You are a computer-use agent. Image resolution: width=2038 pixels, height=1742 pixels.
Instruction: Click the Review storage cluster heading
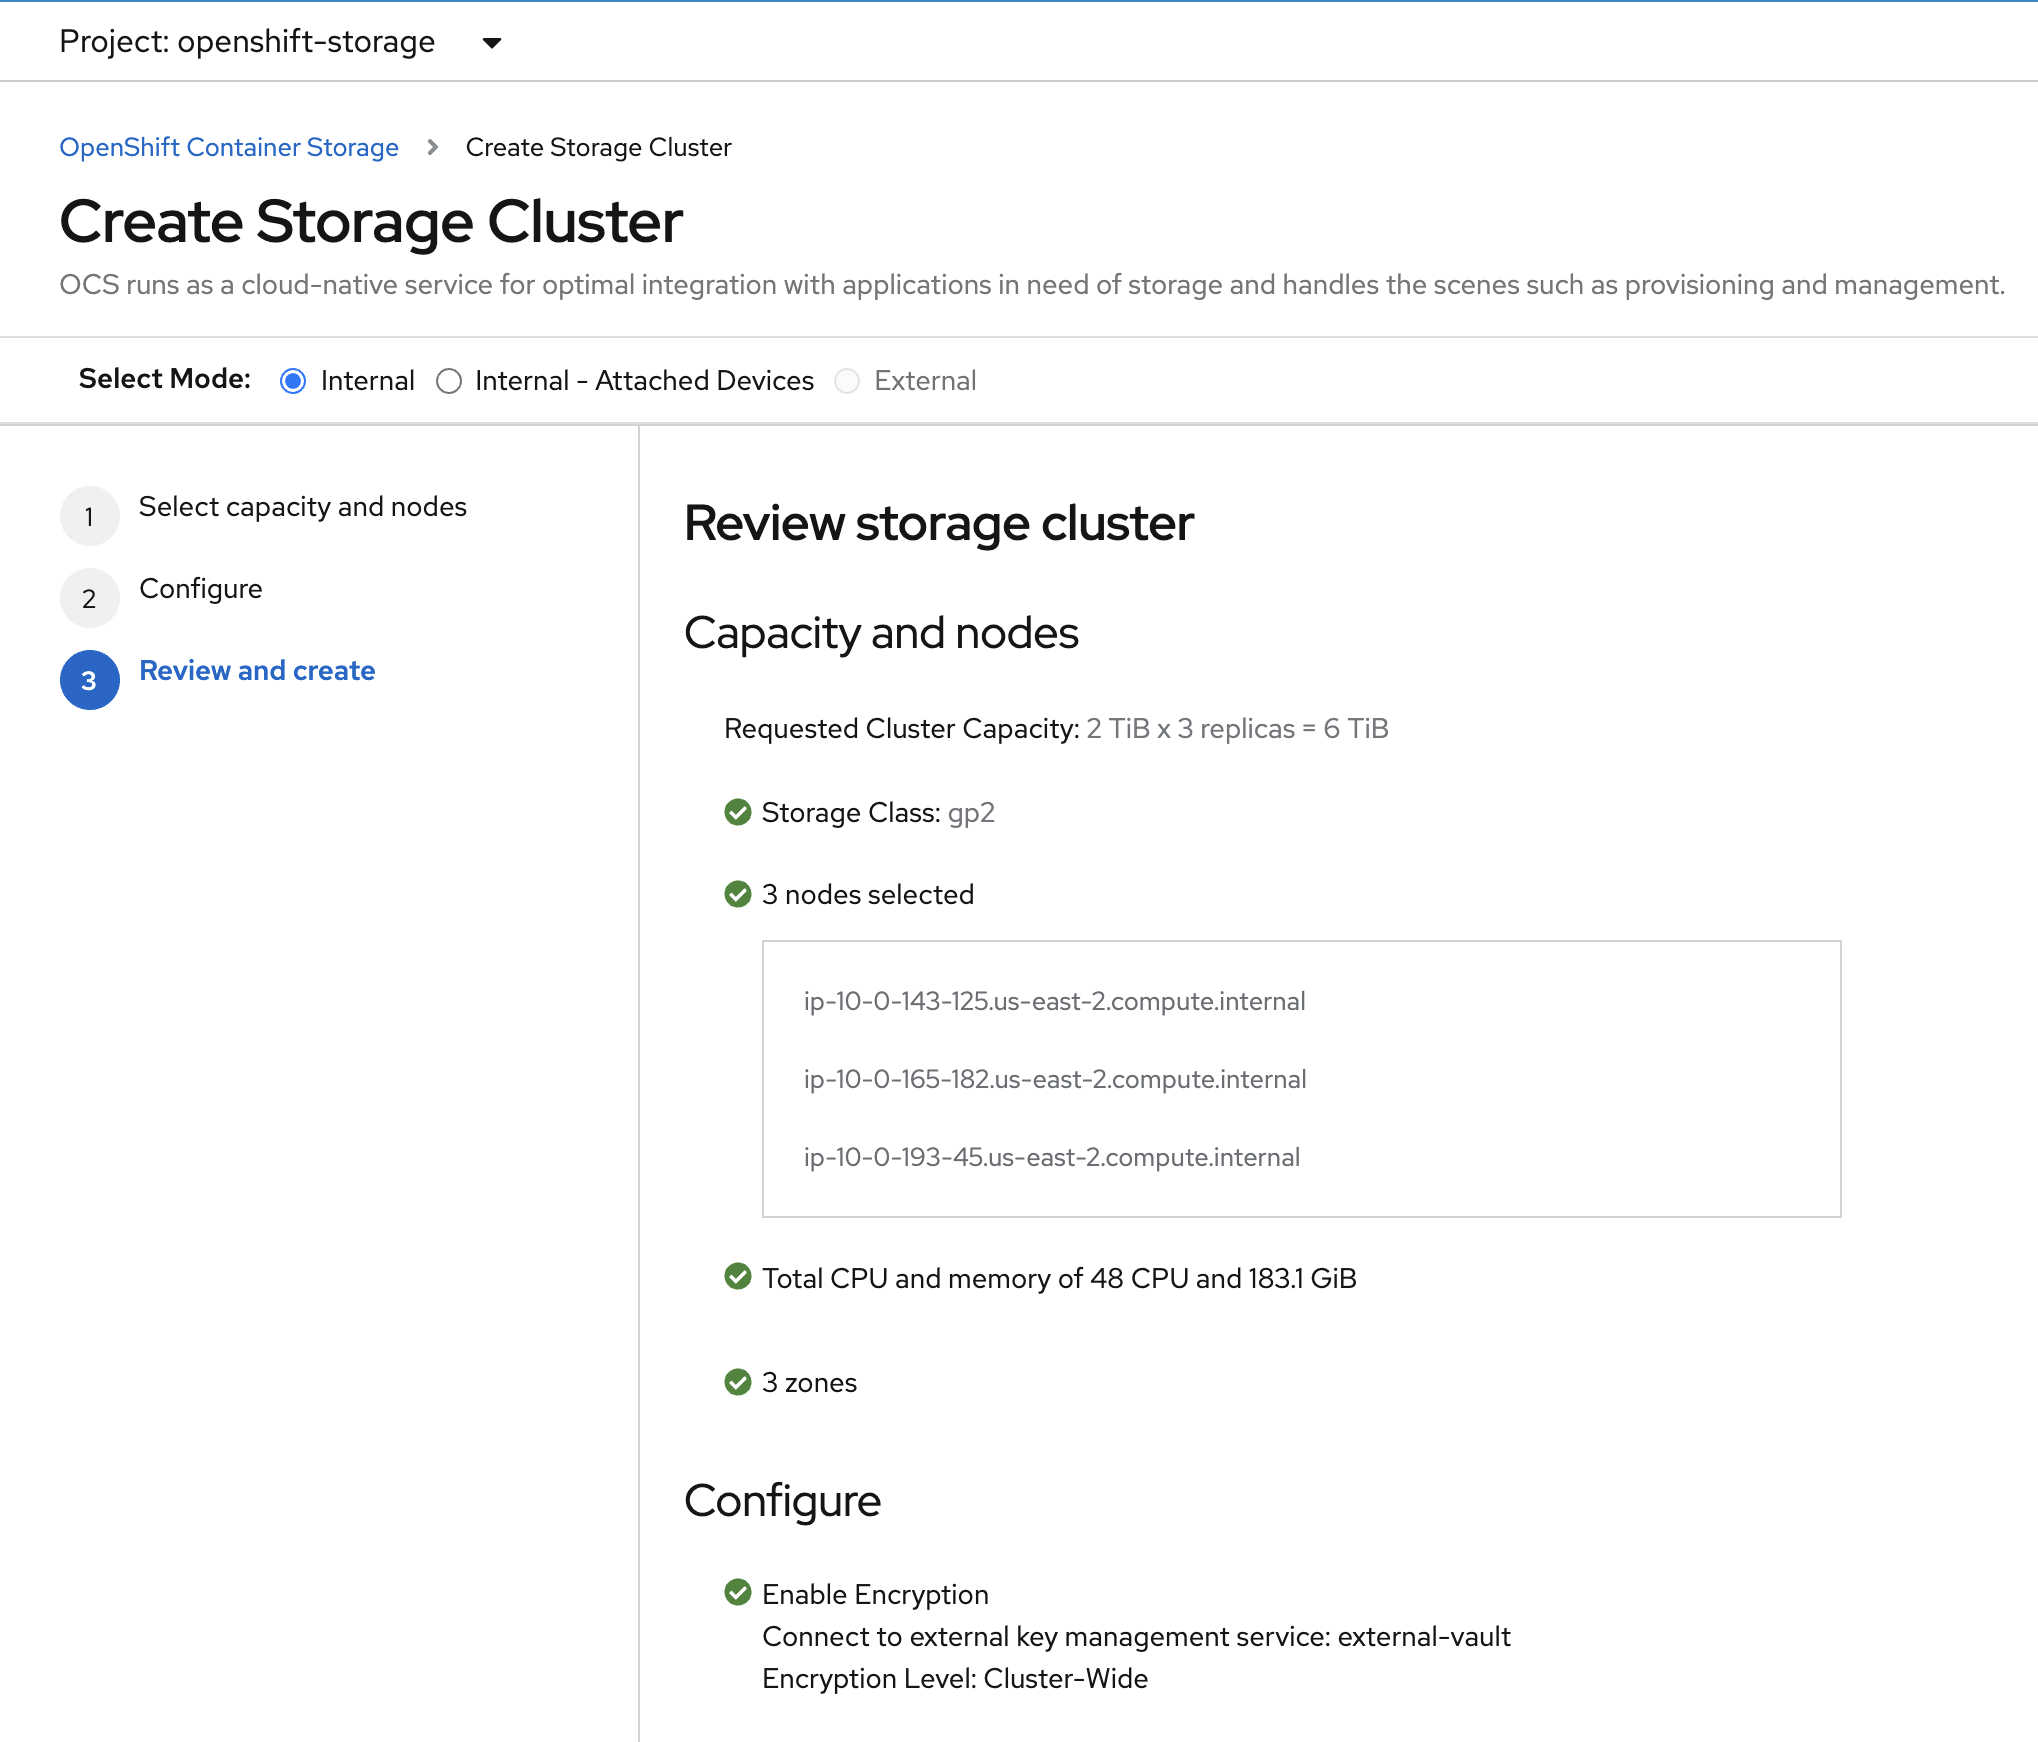[939, 523]
